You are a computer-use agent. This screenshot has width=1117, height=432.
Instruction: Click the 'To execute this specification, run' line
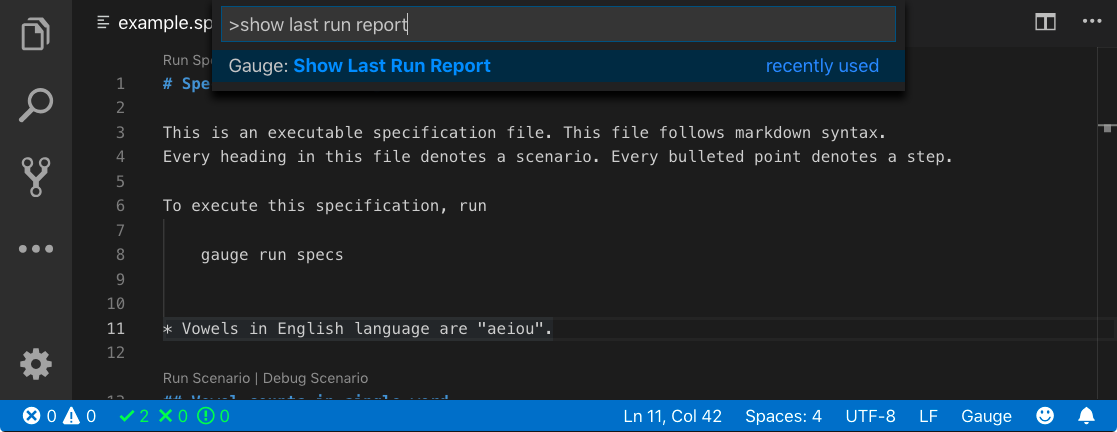click(x=325, y=206)
